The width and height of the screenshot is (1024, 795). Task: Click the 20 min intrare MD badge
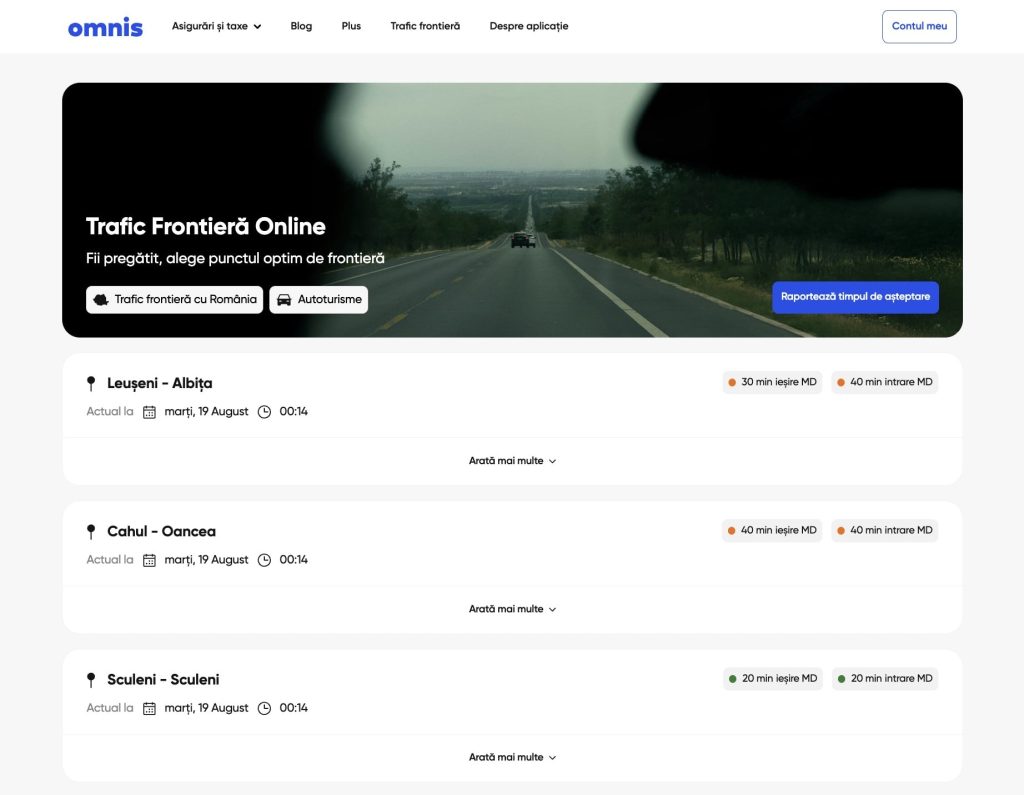tap(885, 679)
